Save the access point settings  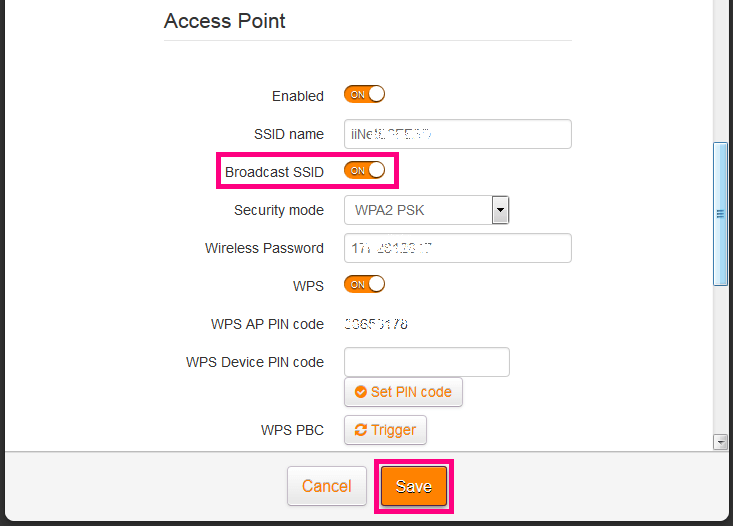coord(413,486)
